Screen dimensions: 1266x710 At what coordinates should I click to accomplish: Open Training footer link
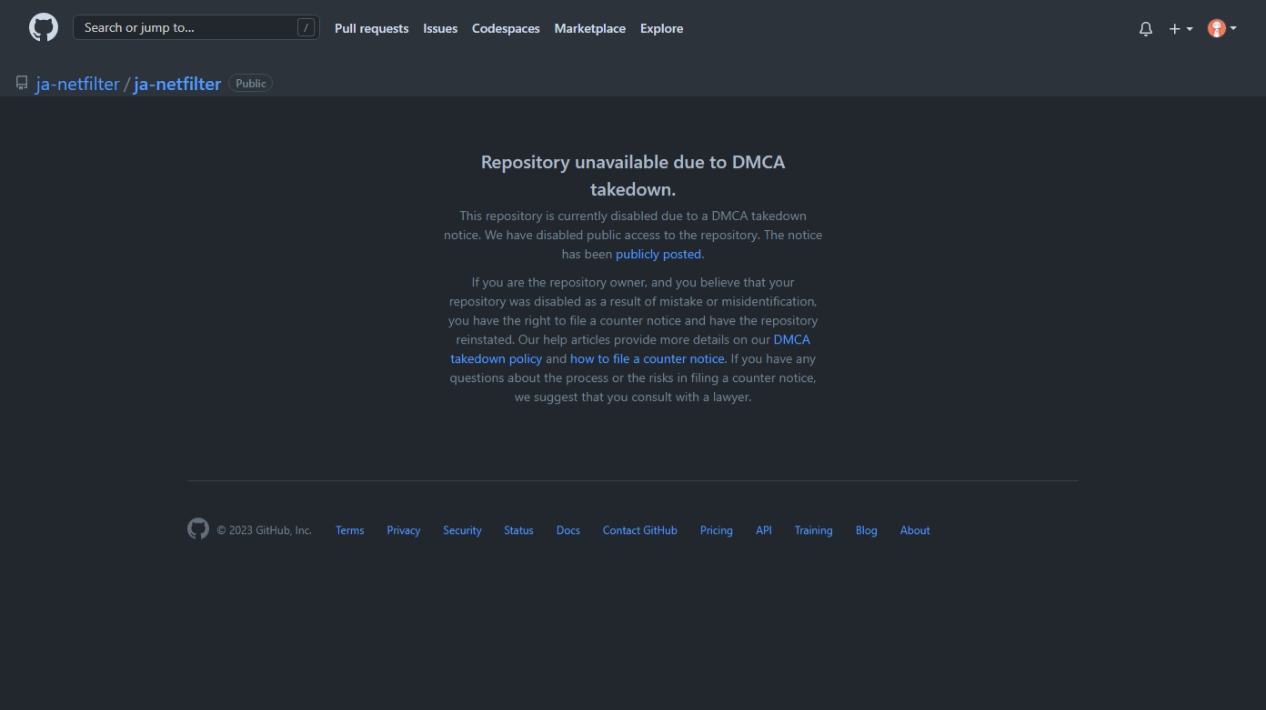[813, 531]
